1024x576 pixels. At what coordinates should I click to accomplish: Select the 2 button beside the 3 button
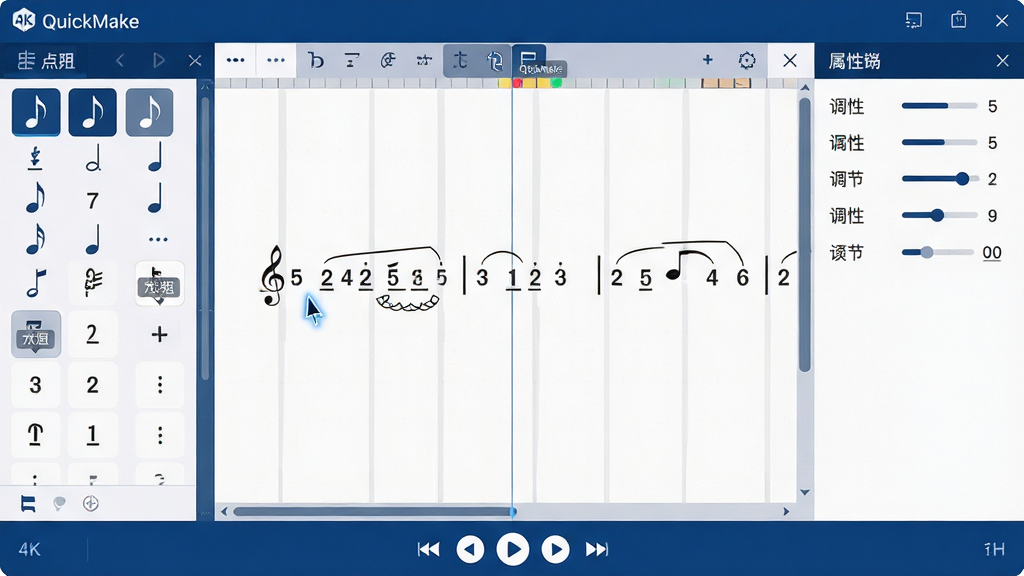point(93,385)
